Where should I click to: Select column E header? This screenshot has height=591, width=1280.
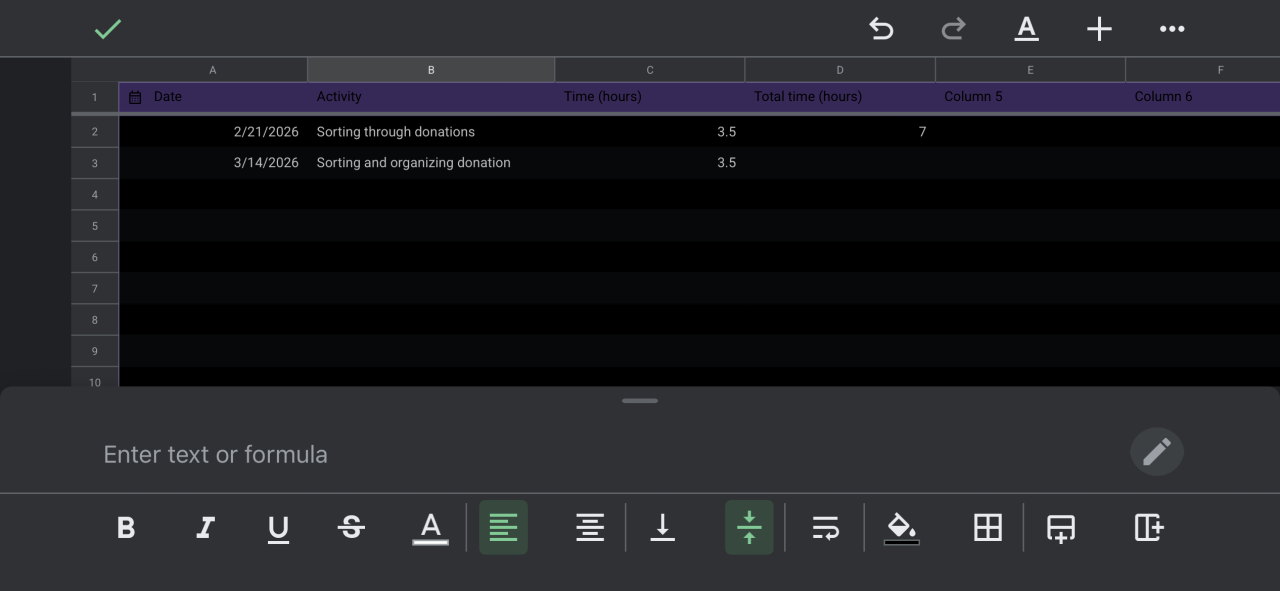click(1030, 70)
